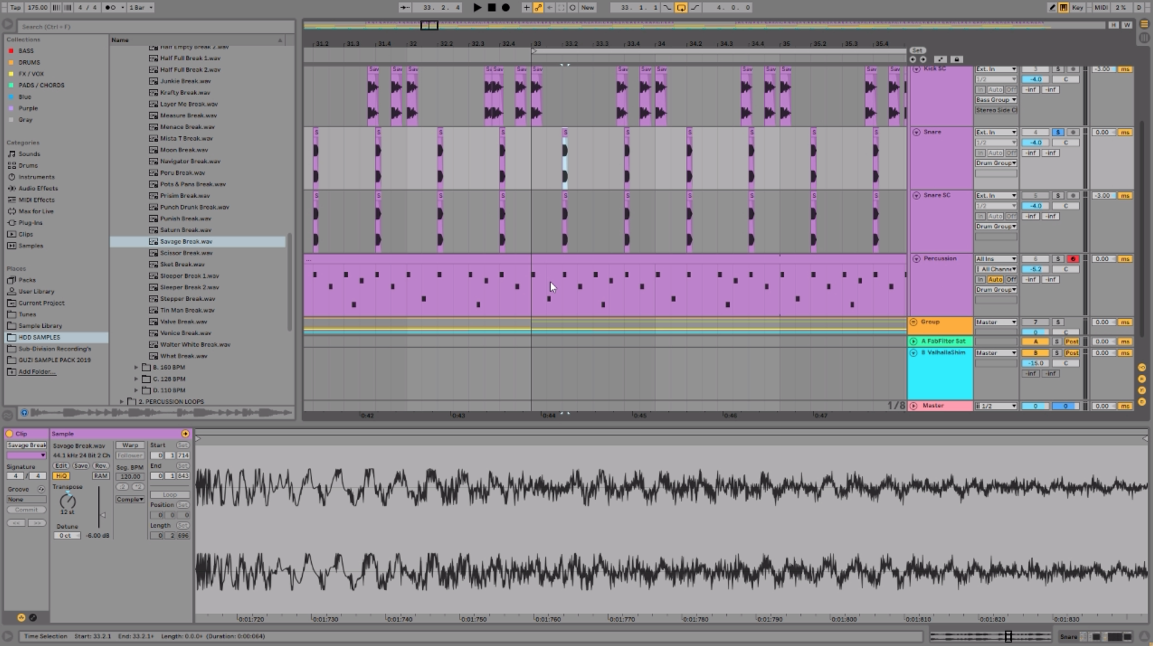The width and height of the screenshot is (1153, 646).
Task: Stop playback with the transport Stop button
Action: pyautogui.click(x=492, y=7)
